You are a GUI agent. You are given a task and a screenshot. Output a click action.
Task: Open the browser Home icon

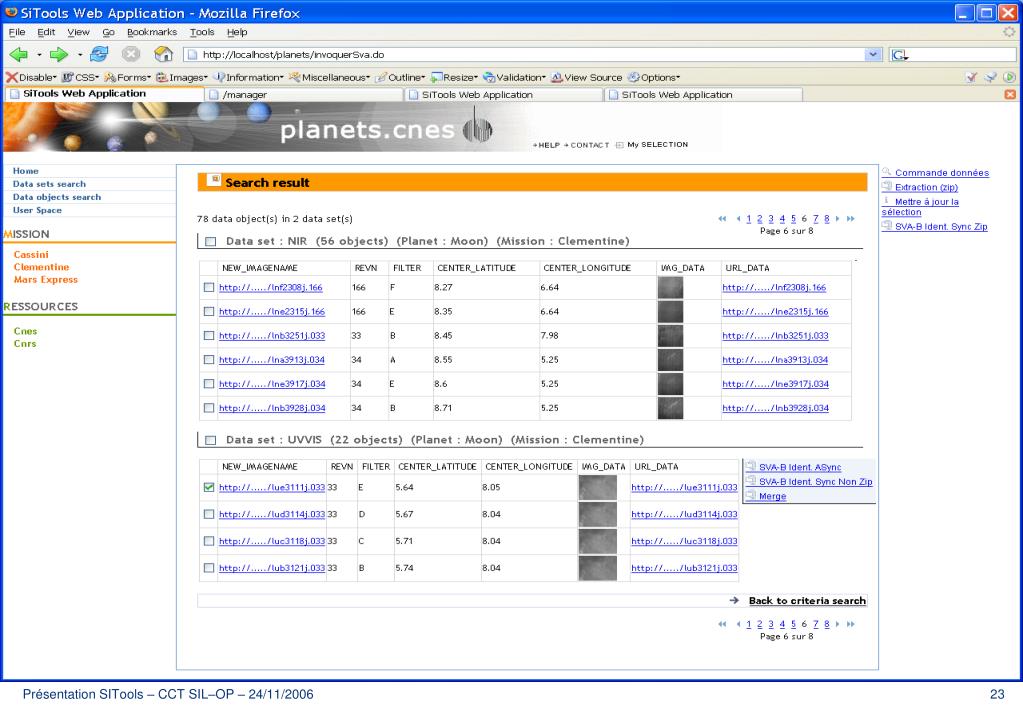pos(163,54)
